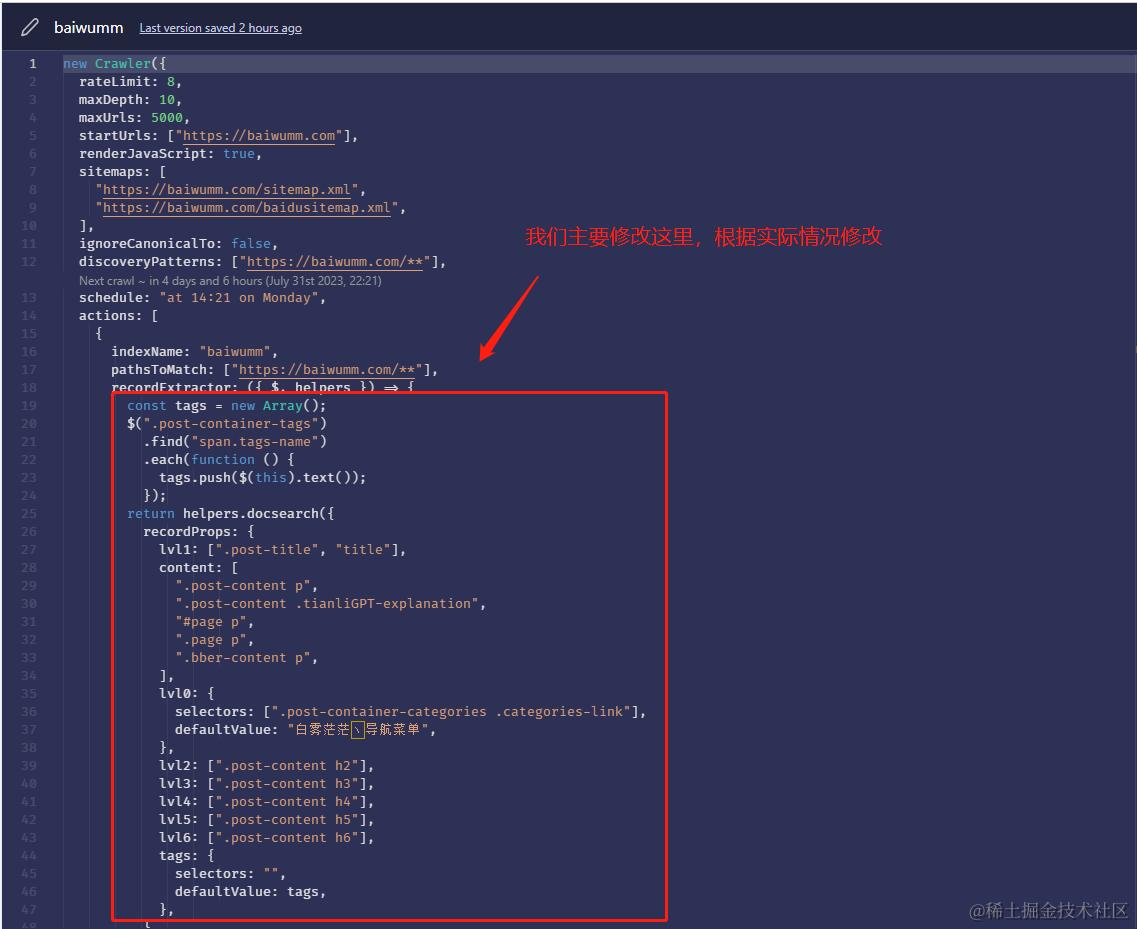Click the 'new Crawler({' first code line
1137x929 pixels.
(115, 64)
